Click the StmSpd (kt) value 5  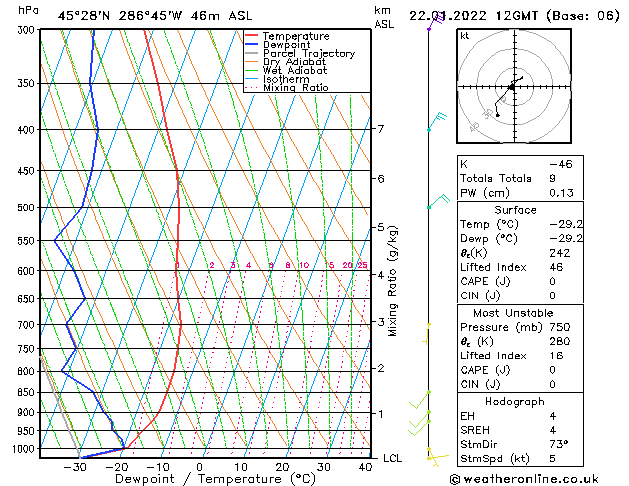pos(553,459)
